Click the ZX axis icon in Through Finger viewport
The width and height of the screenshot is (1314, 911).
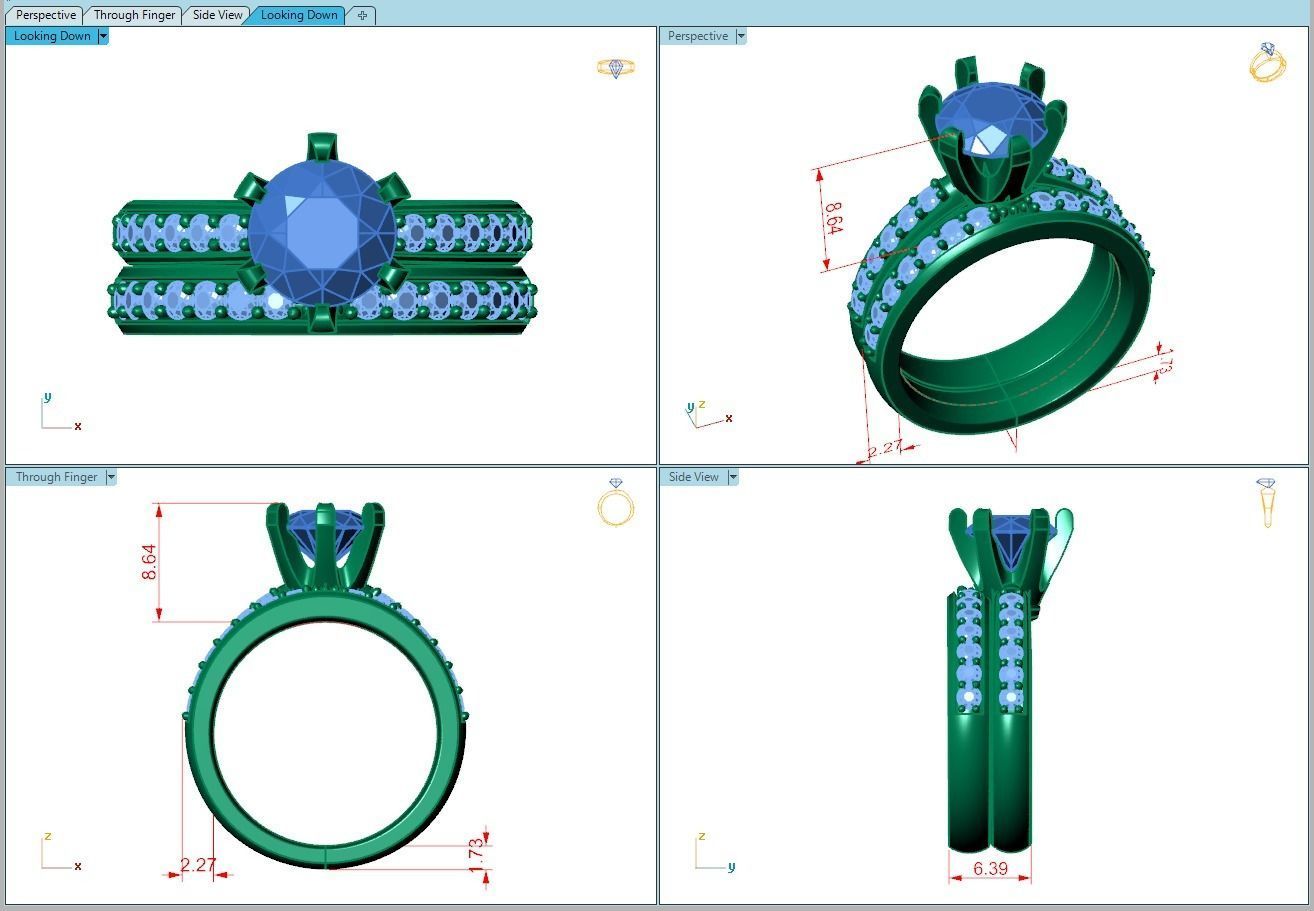(x=60, y=851)
